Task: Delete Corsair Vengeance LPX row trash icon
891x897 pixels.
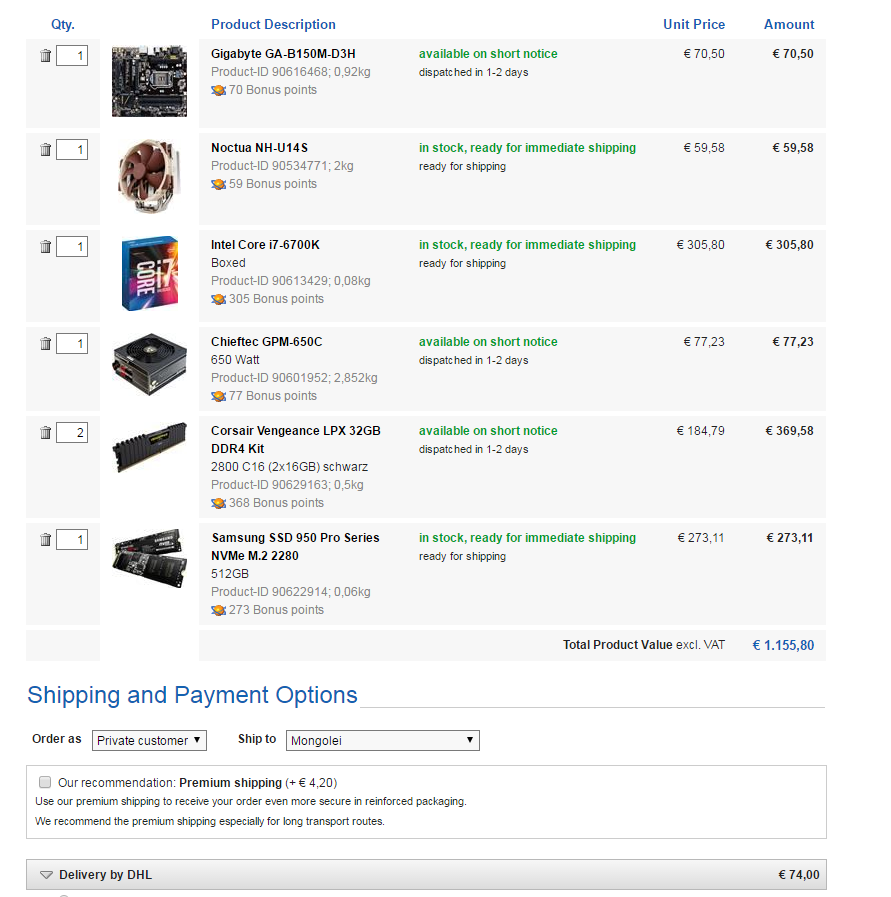Action: (45, 433)
